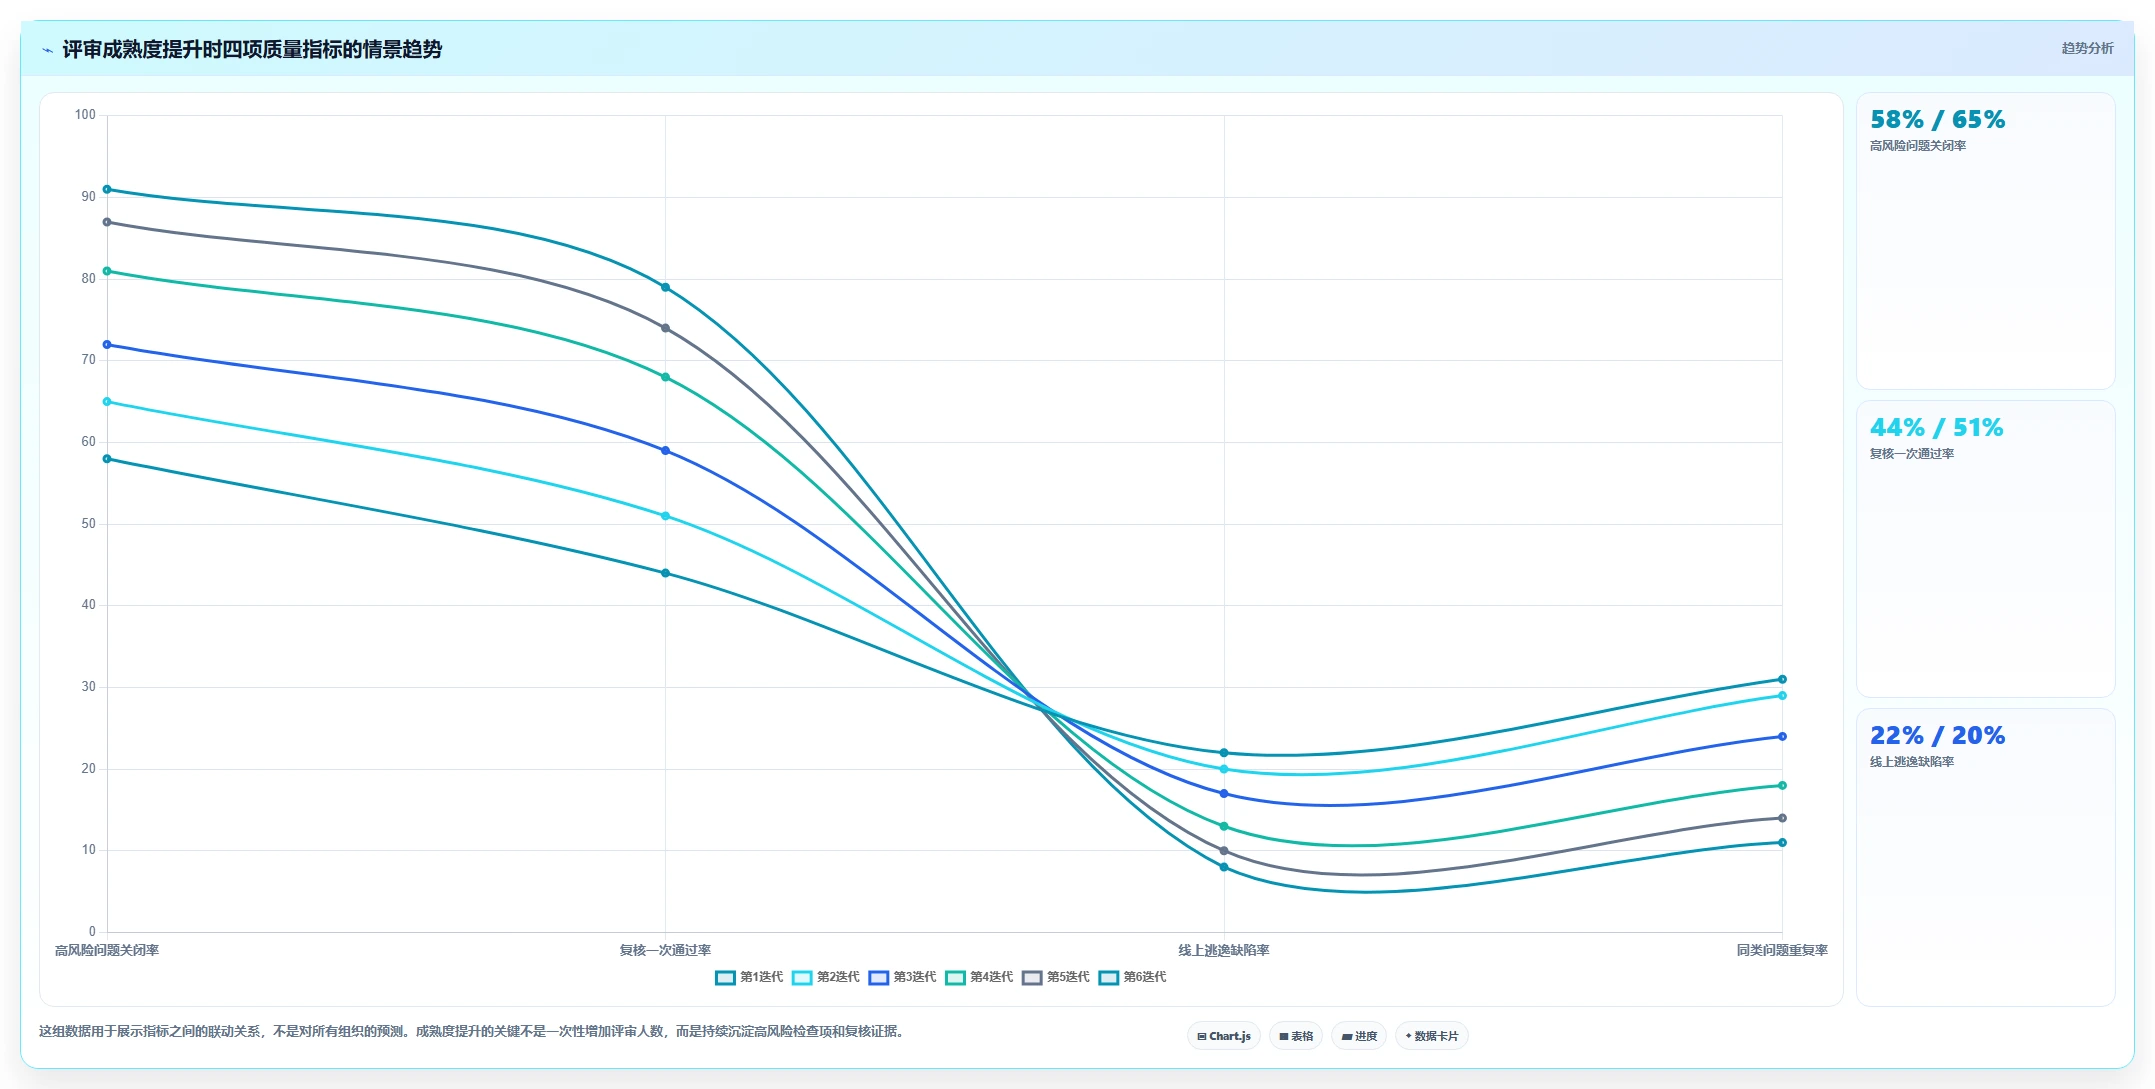The width and height of the screenshot is (2155, 1089).
Task: Click the 第4迭代 point at 线上逃逸缺陷率 (13)
Action: pos(1224,826)
